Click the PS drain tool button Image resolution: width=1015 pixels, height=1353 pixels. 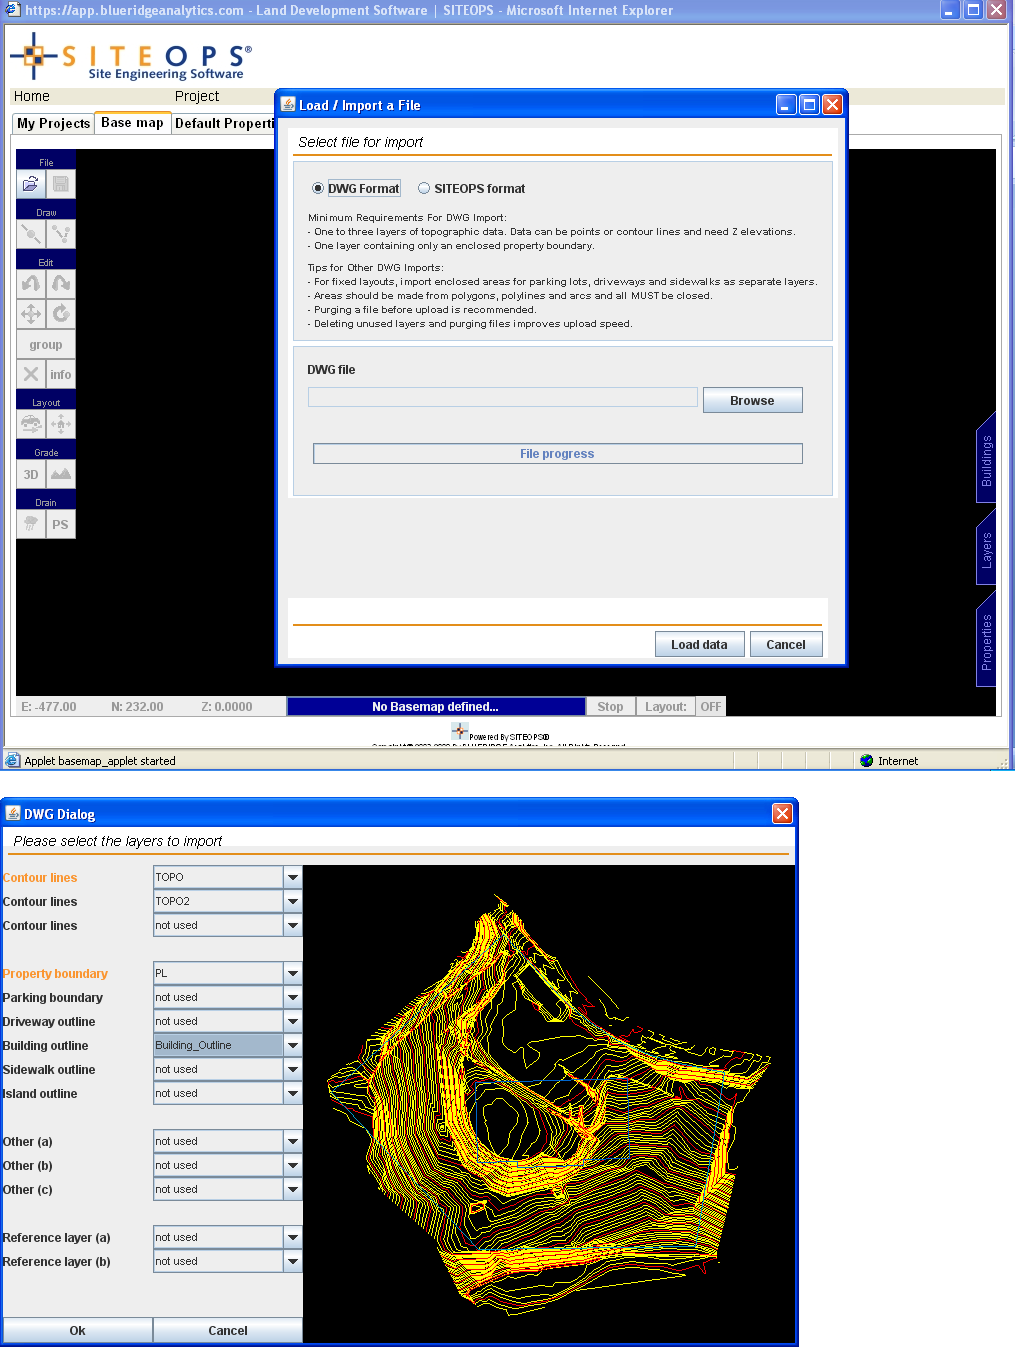[61, 524]
